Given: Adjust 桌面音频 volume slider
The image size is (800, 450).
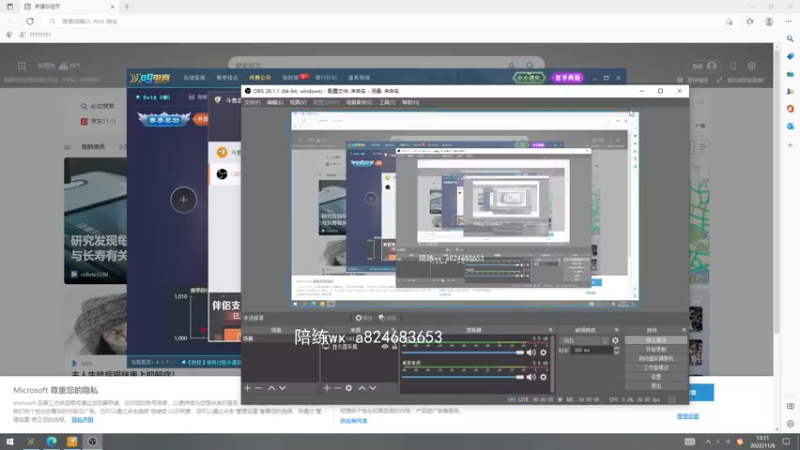Looking at the screenshot, I should 463,377.
